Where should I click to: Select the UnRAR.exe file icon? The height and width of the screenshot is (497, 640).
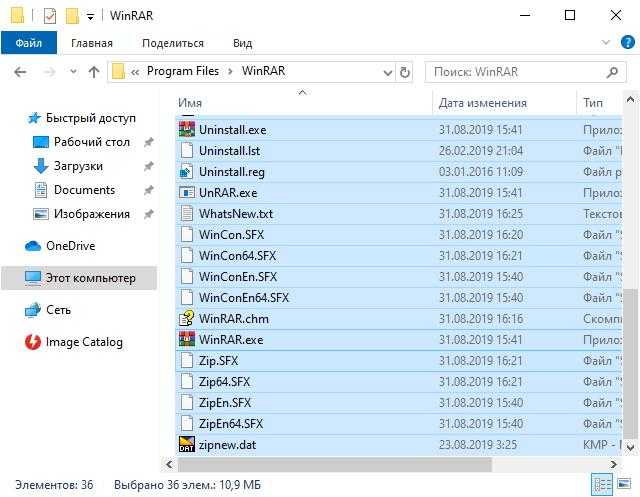pos(187,193)
